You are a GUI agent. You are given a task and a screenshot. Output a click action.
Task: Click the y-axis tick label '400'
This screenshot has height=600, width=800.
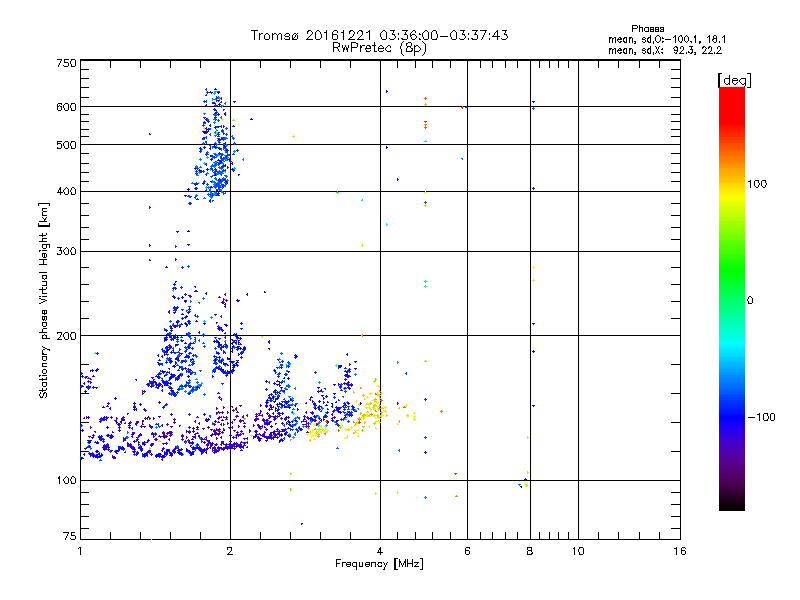66,191
